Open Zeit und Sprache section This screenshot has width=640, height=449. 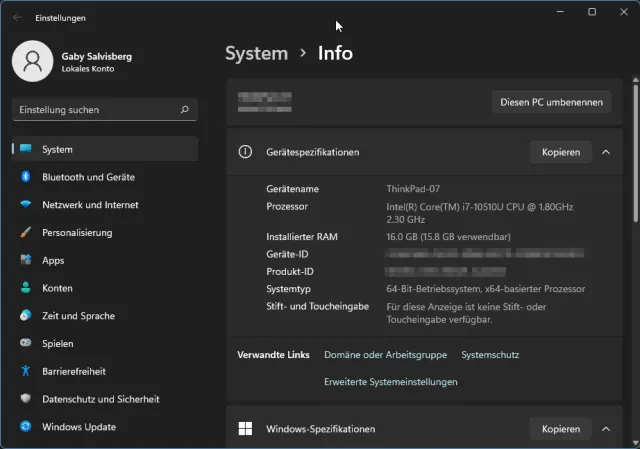point(78,316)
